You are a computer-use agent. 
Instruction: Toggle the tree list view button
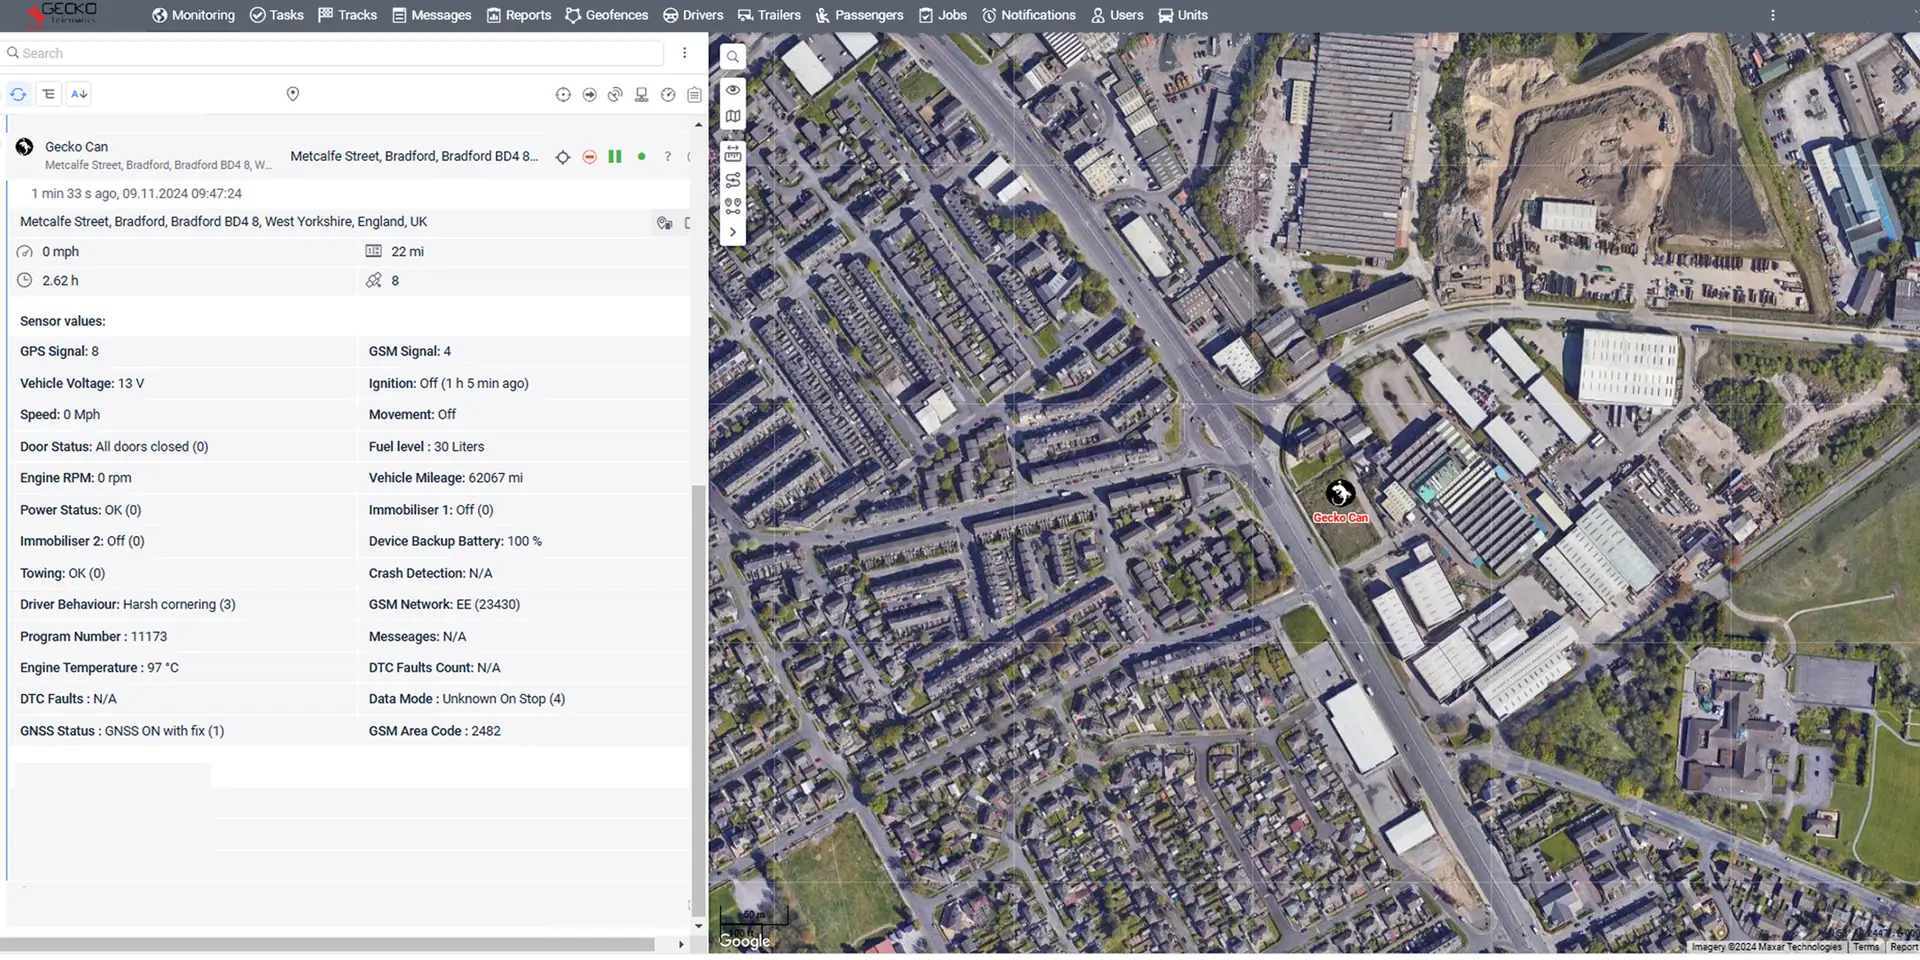[48, 94]
